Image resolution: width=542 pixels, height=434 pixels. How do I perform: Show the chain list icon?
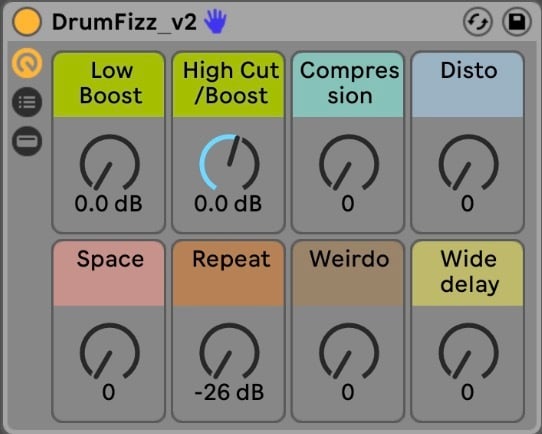[27, 102]
